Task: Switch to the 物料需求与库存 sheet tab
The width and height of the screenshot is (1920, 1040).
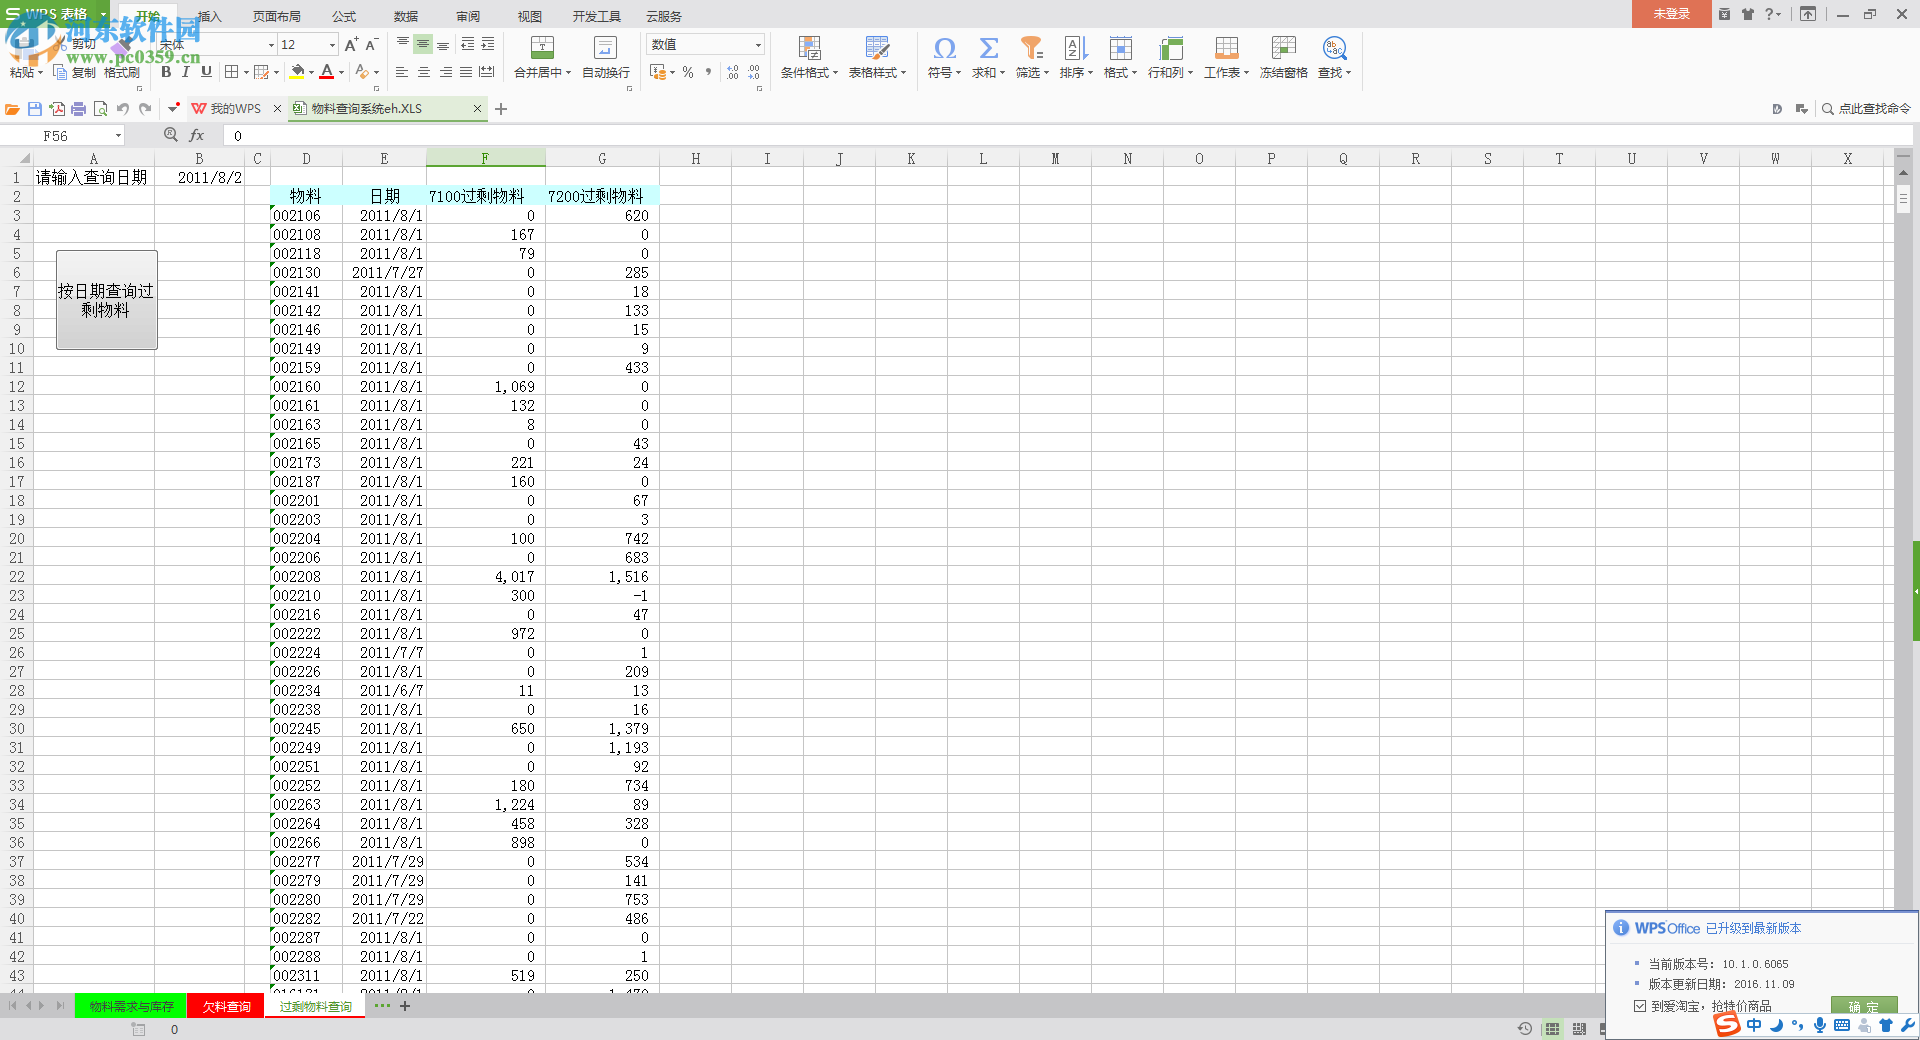Action: coord(131,1006)
